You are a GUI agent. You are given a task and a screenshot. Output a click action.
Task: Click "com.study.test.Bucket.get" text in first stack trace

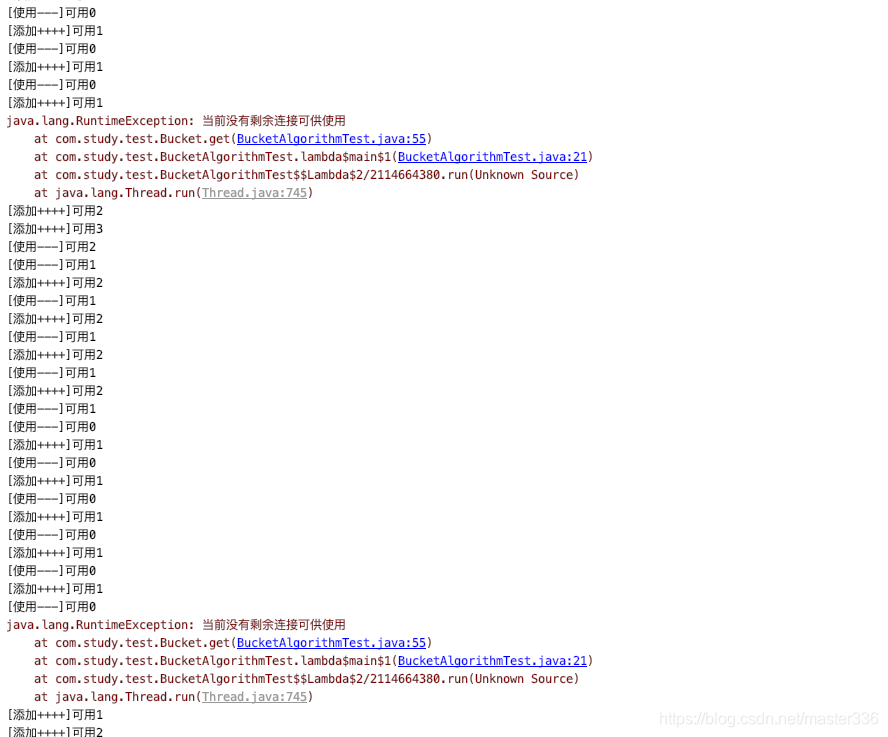pyautogui.click(x=143, y=139)
